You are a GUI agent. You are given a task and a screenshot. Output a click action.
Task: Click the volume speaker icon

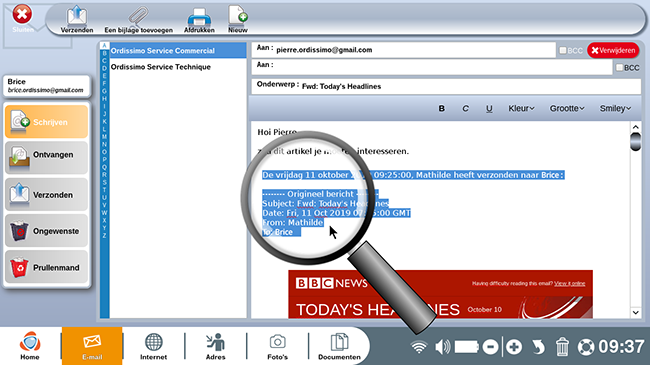tap(442, 347)
